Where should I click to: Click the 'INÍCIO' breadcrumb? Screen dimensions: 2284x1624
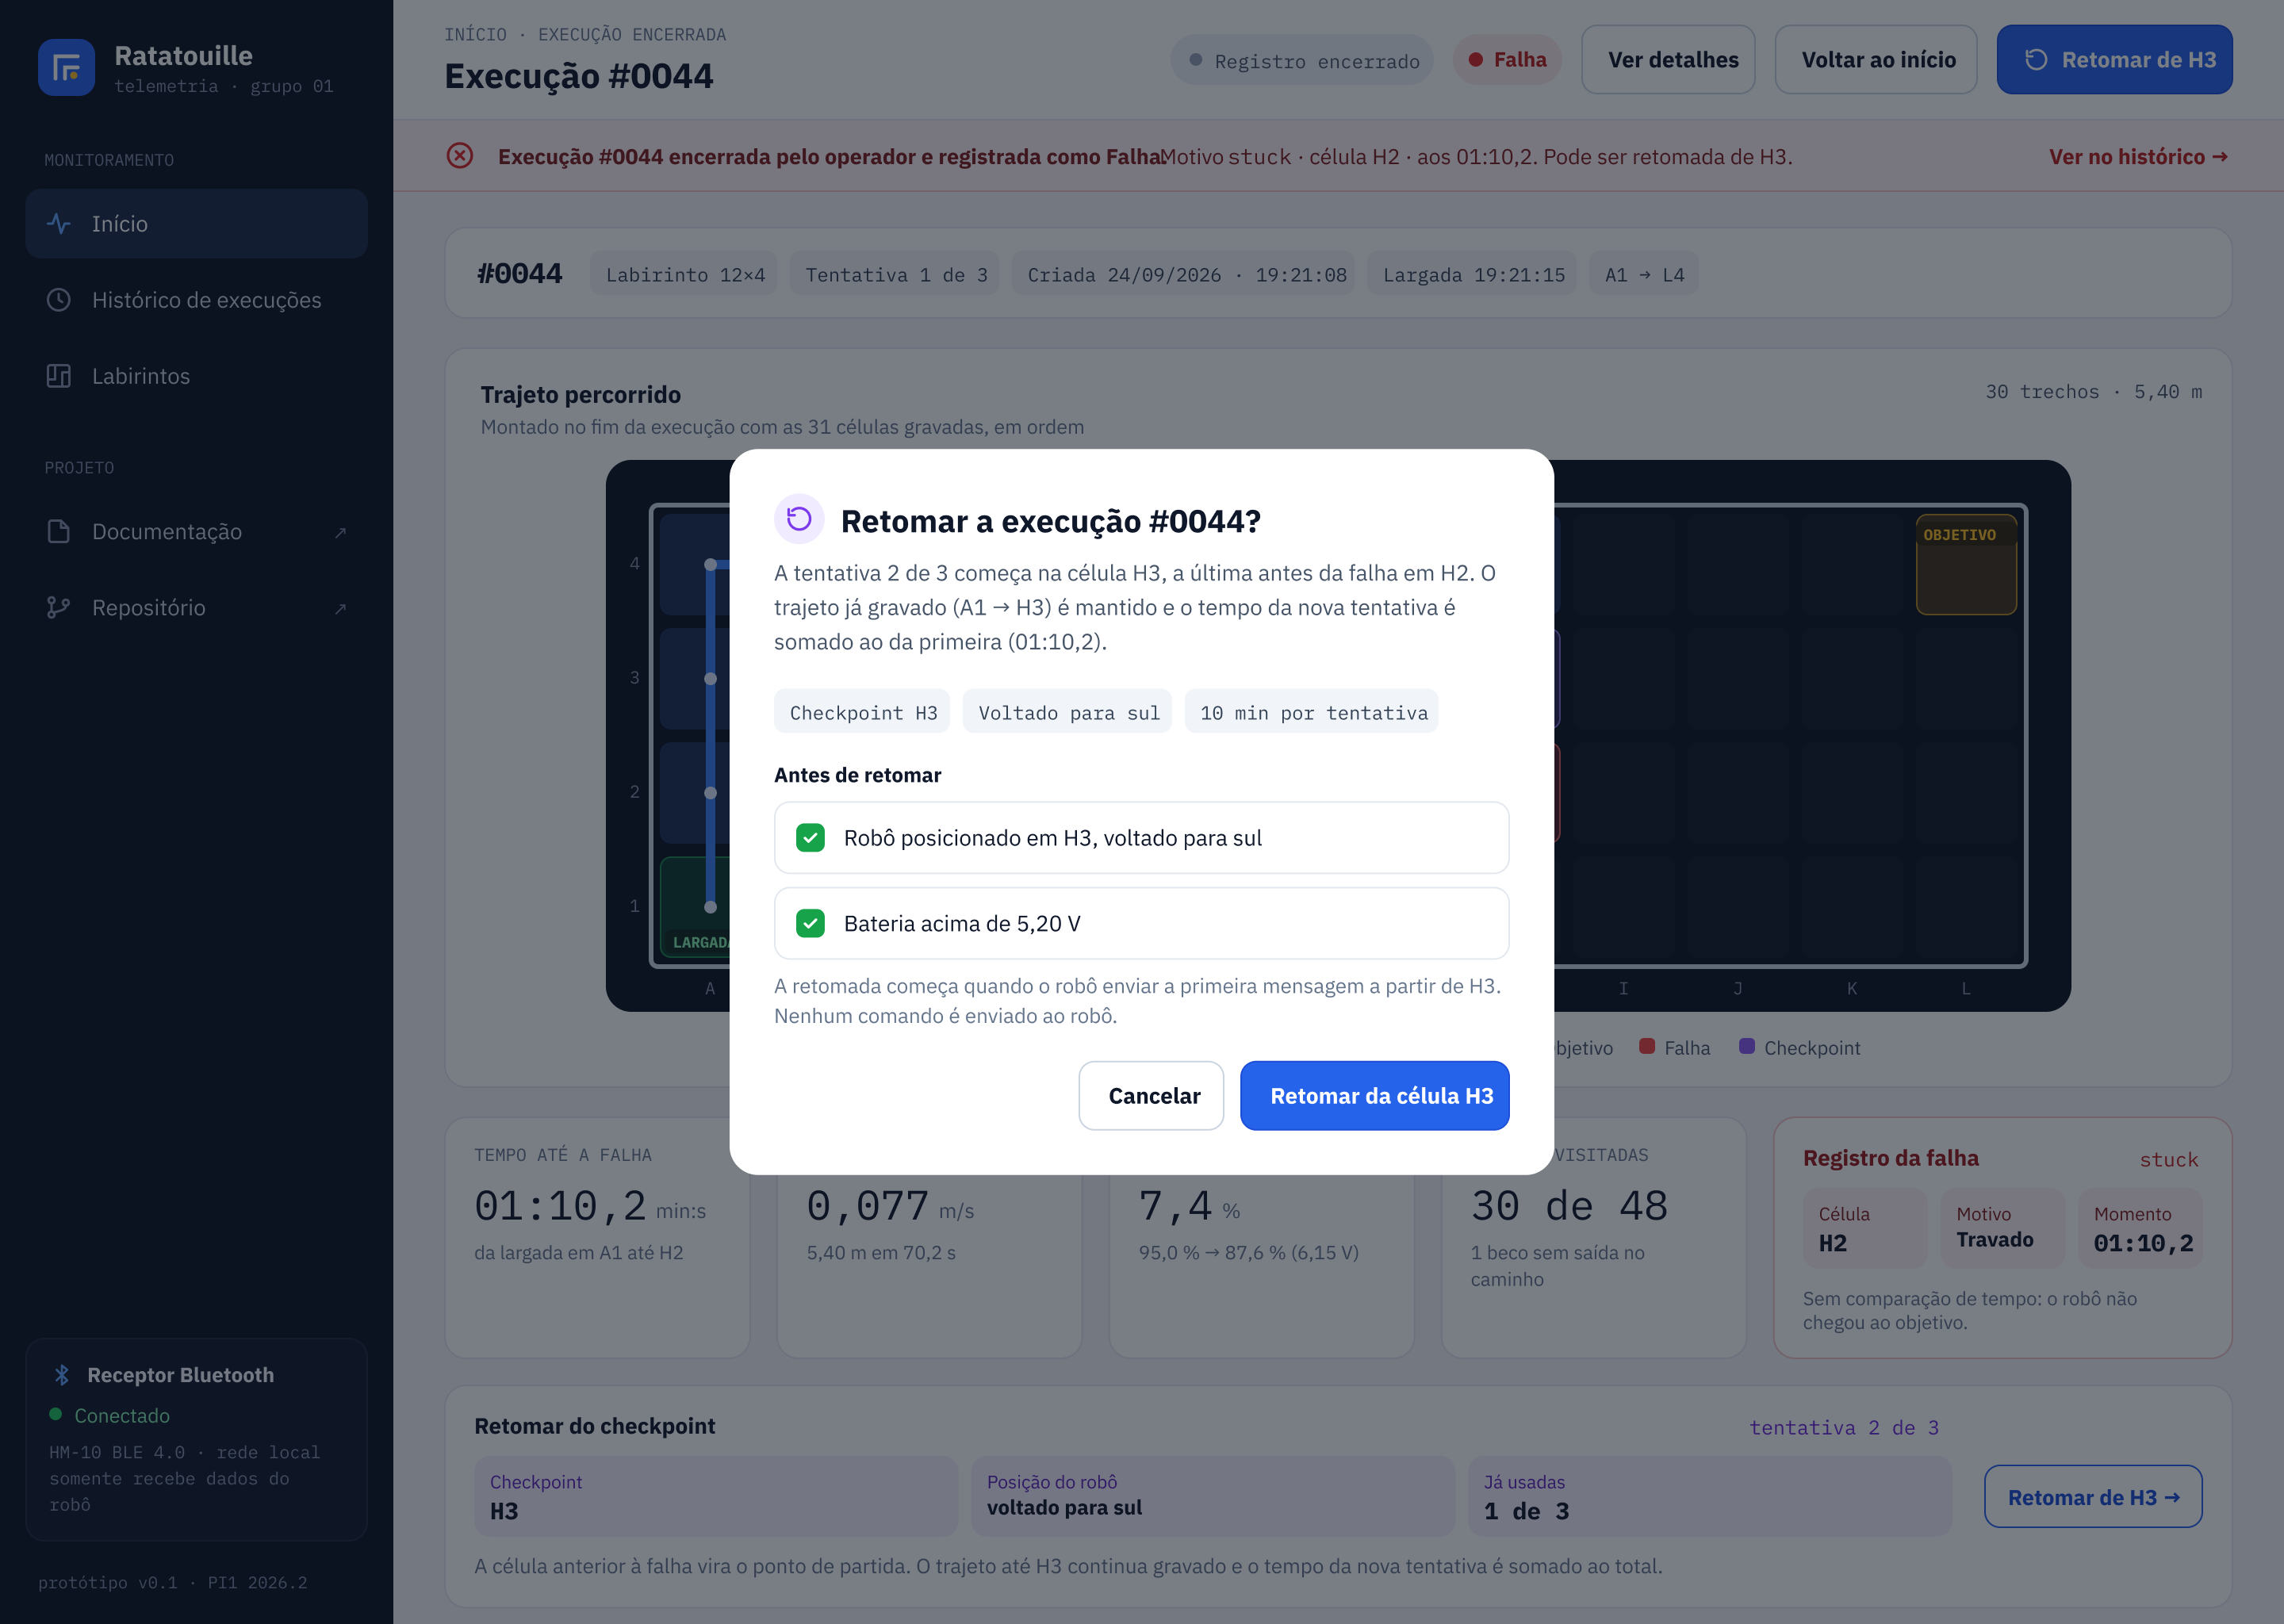click(476, 35)
